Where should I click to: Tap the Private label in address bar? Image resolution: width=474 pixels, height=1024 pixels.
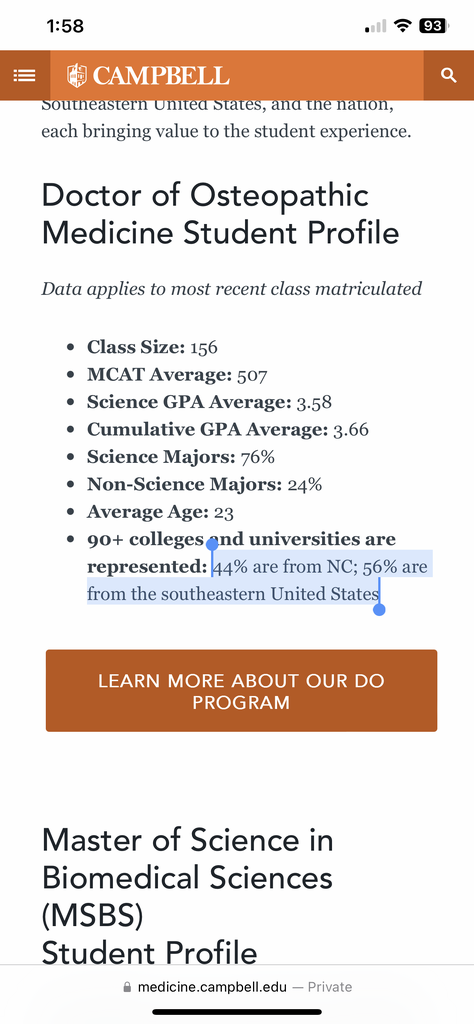330,987
